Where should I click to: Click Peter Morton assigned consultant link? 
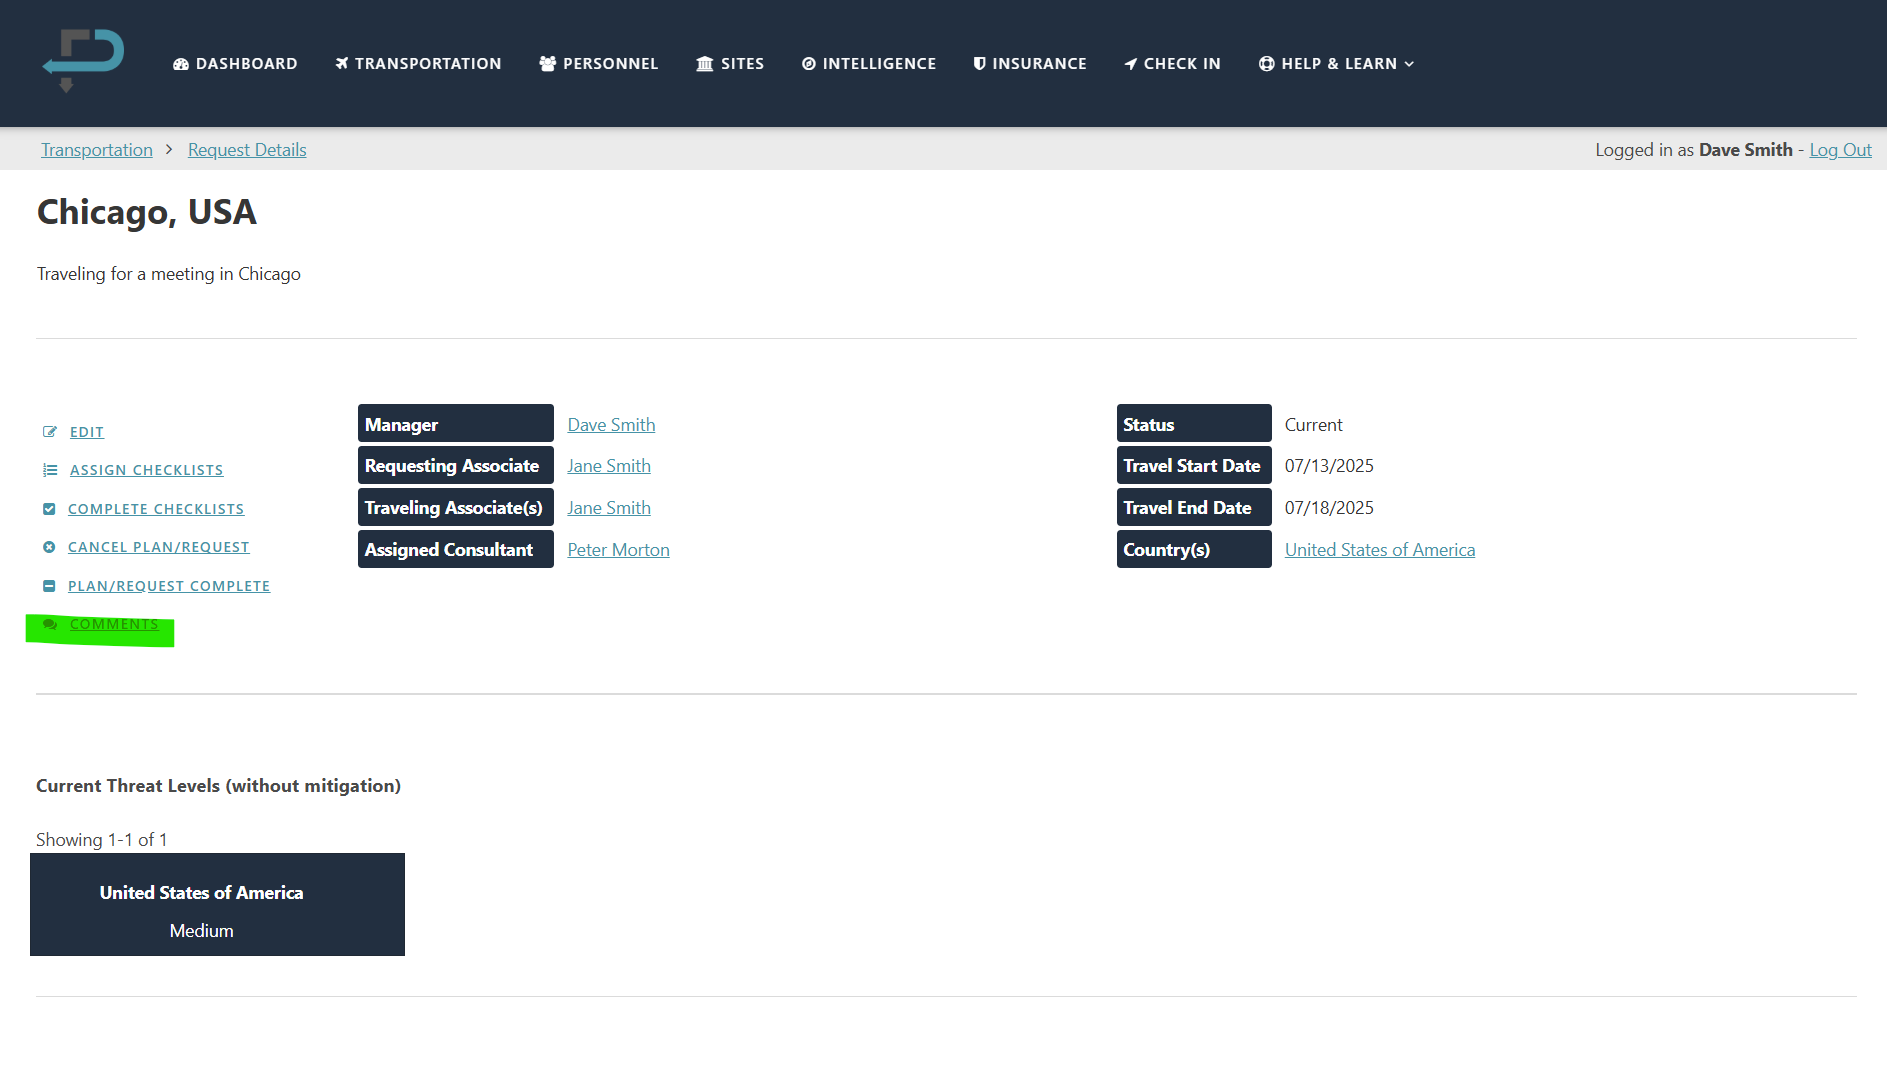[618, 549]
